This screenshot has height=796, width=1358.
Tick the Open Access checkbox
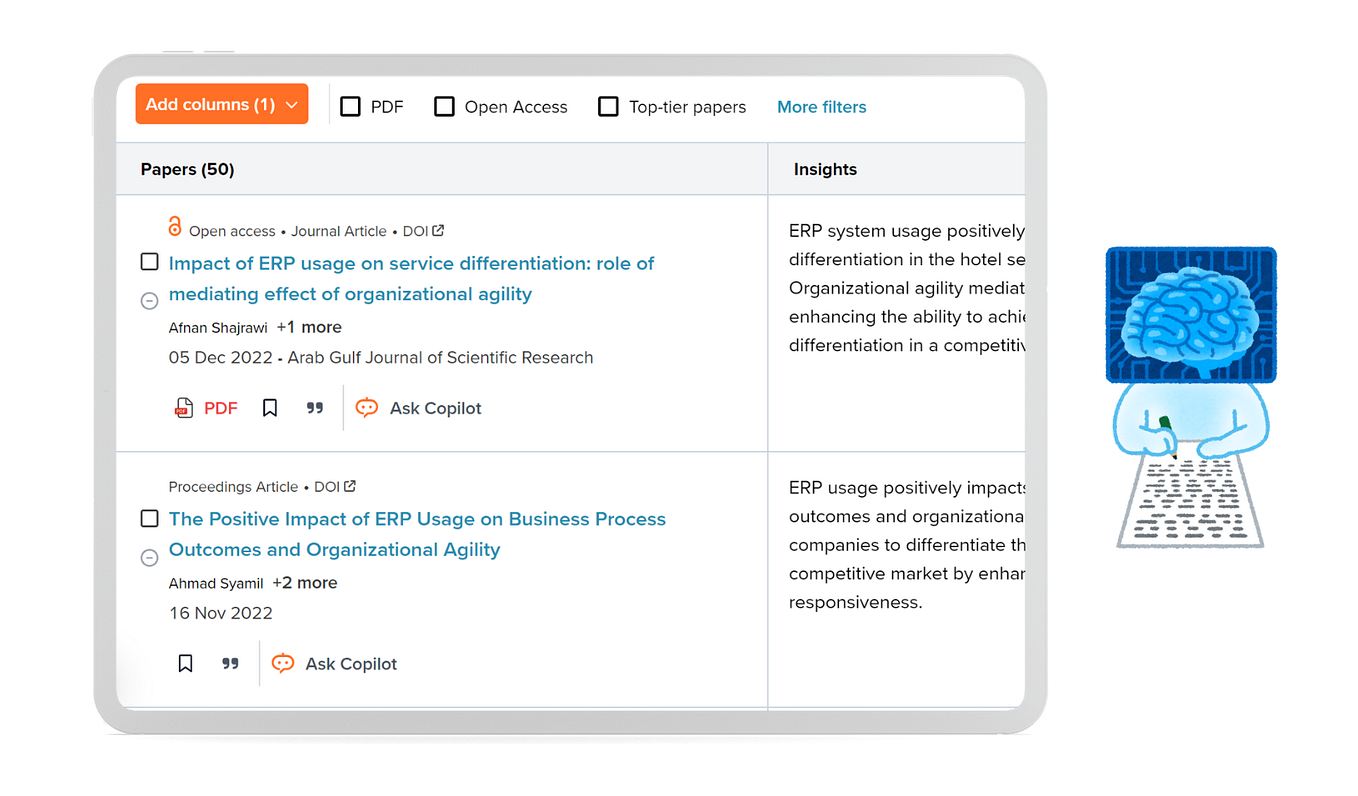pos(444,106)
